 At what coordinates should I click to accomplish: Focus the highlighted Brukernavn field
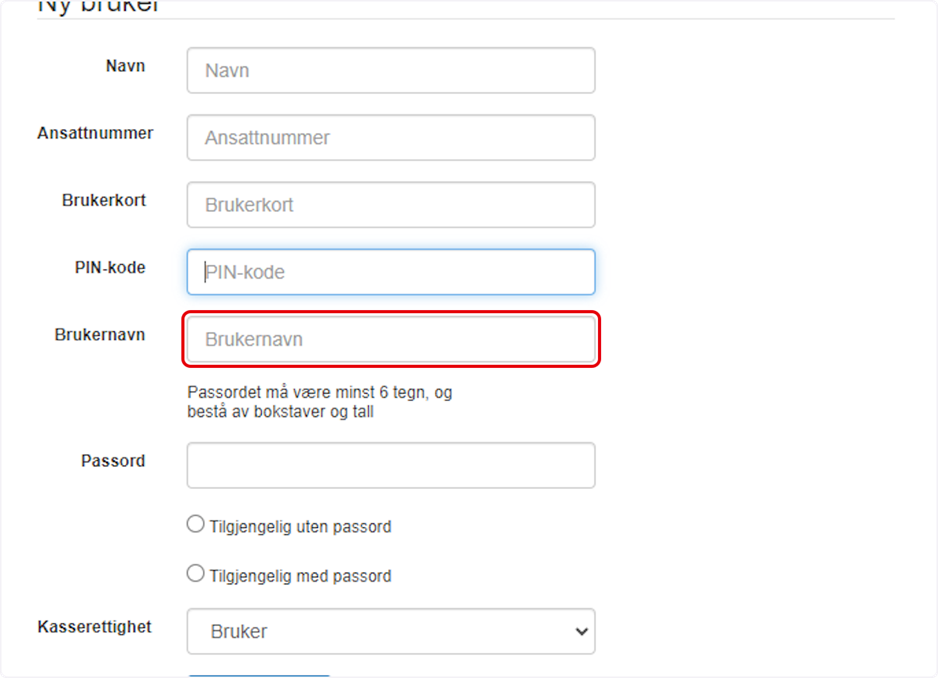point(391,339)
